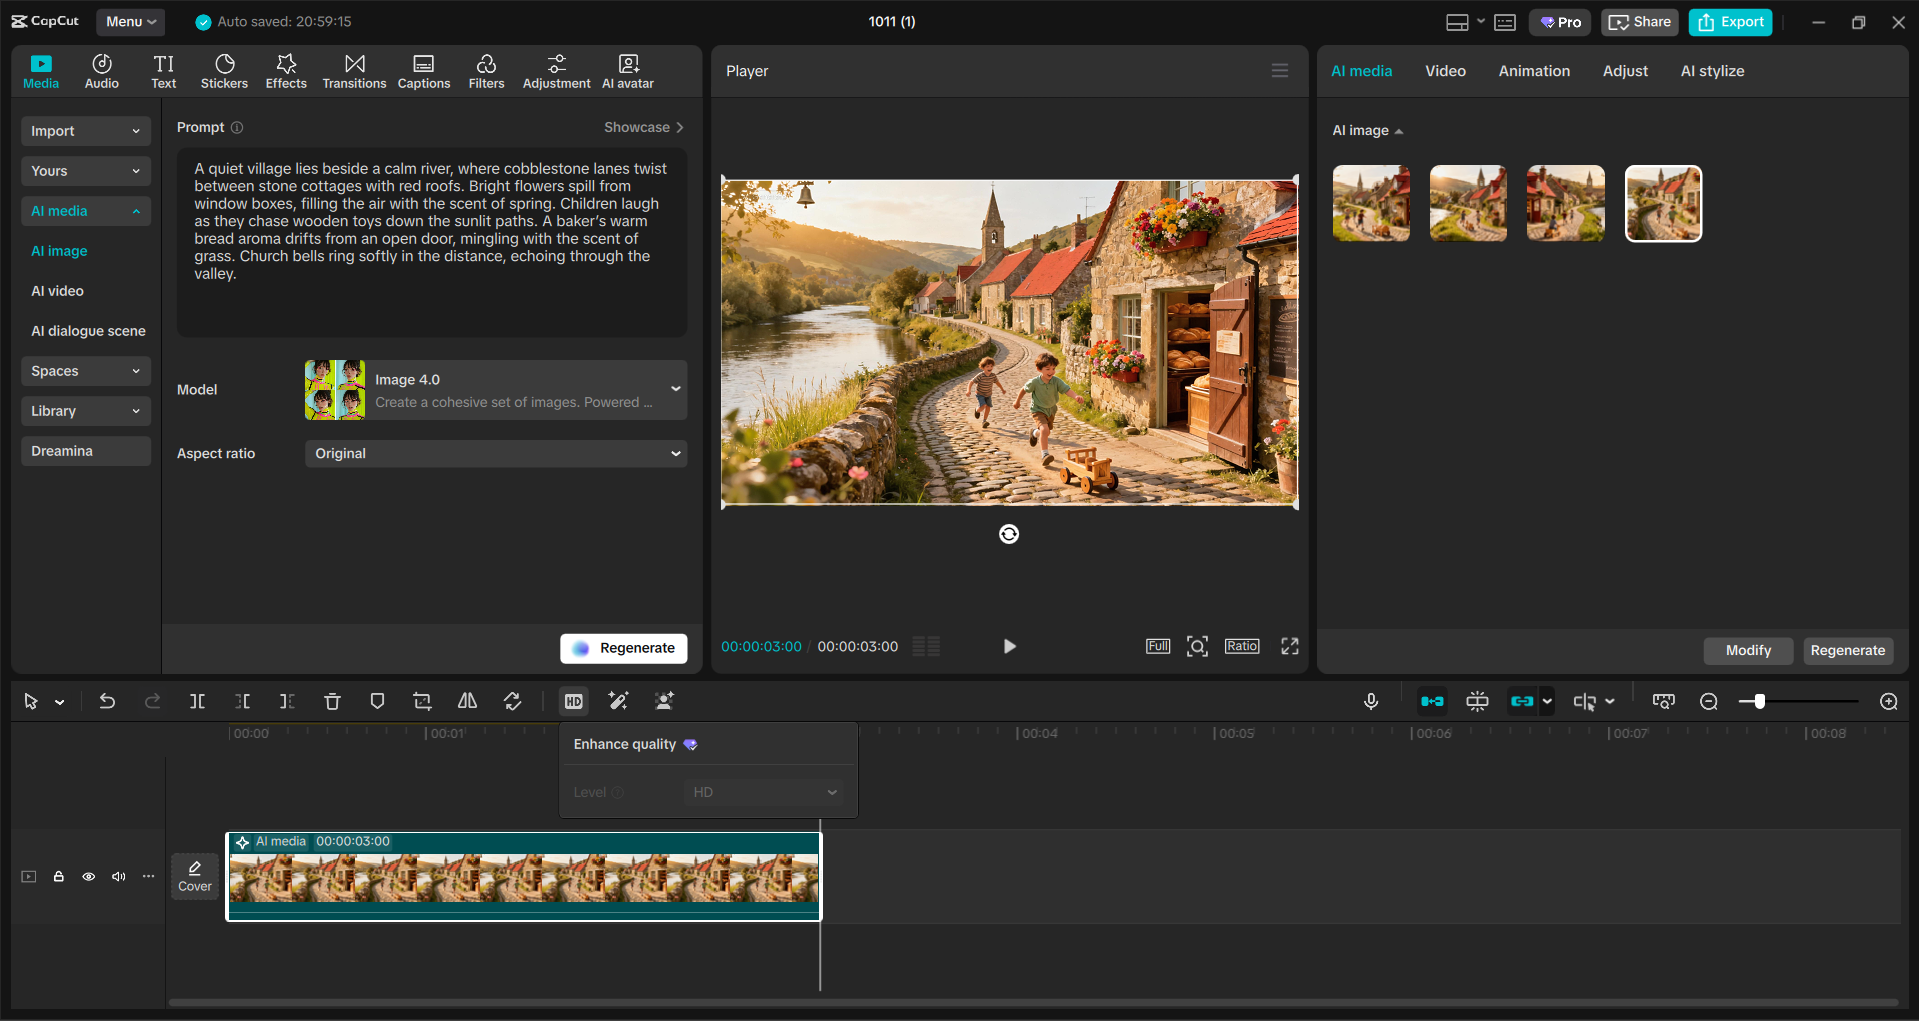Collapse the AI image results section
The width and height of the screenshot is (1919, 1021).
(x=1399, y=130)
